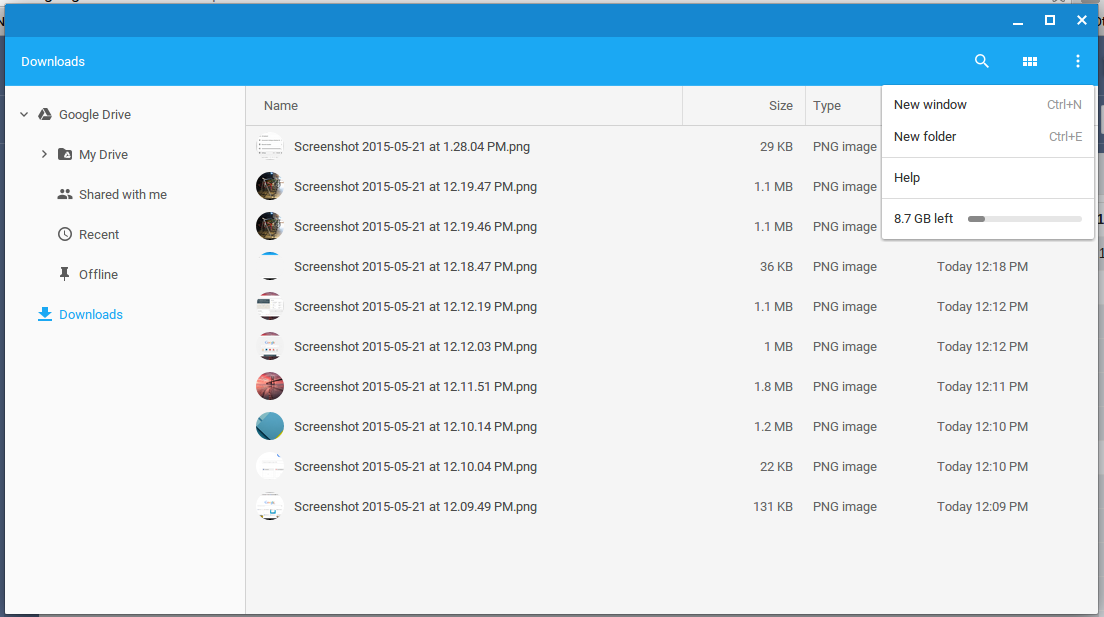
Task: Select file Screenshot 2015-05-21 at 12.11.51 PM.png
Action: click(x=415, y=387)
